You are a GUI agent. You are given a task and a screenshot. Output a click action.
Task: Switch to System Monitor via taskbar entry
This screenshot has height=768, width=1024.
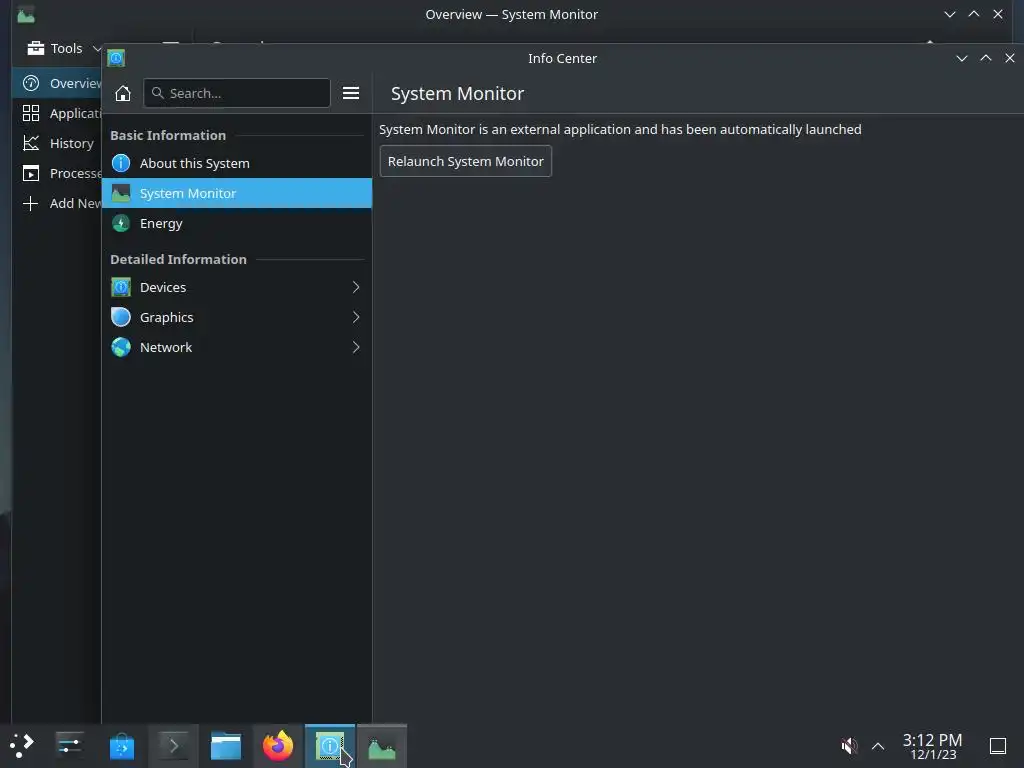[x=382, y=746]
